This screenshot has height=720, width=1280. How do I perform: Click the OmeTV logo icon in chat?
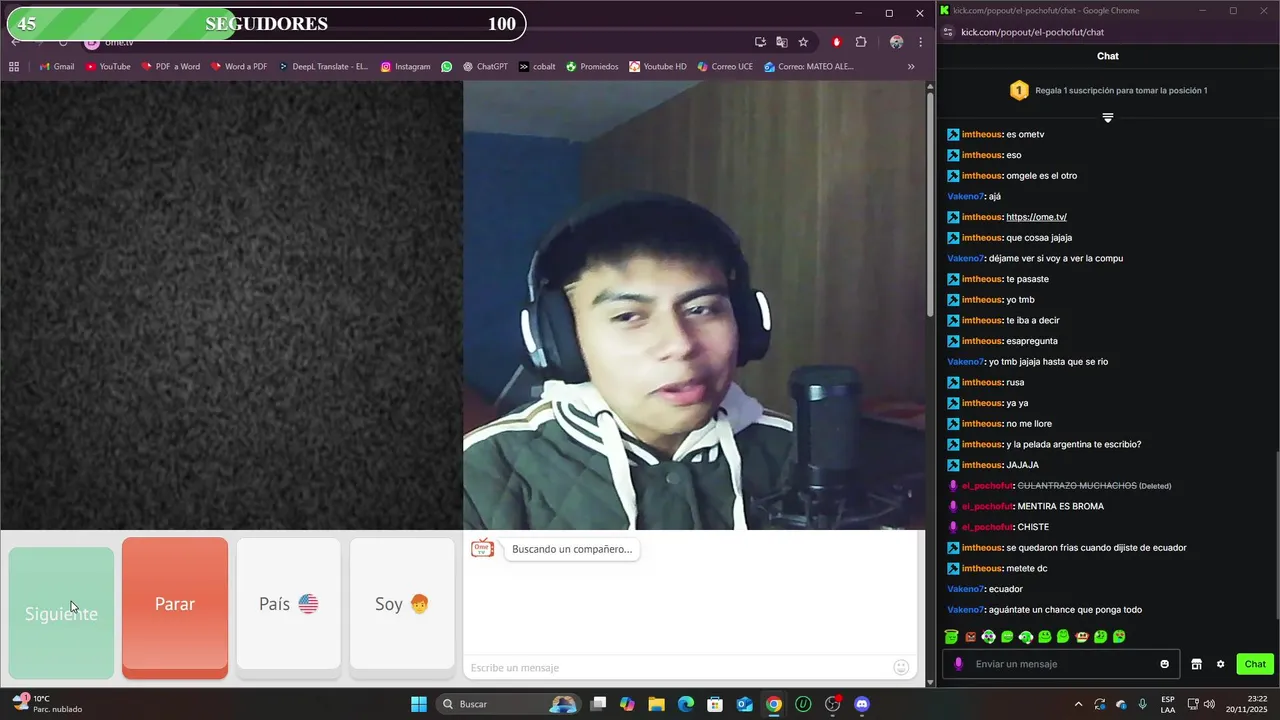(483, 548)
